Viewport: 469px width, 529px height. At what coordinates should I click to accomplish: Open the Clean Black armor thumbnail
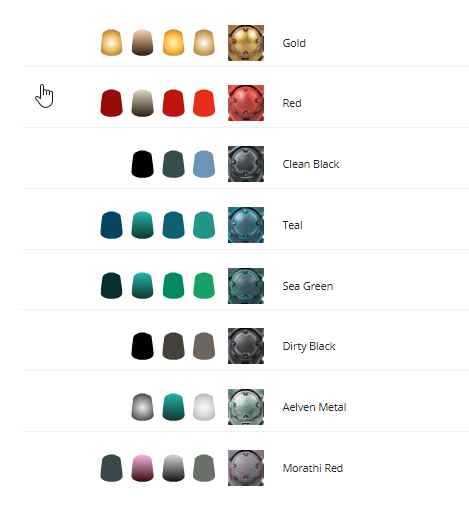(x=246, y=164)
